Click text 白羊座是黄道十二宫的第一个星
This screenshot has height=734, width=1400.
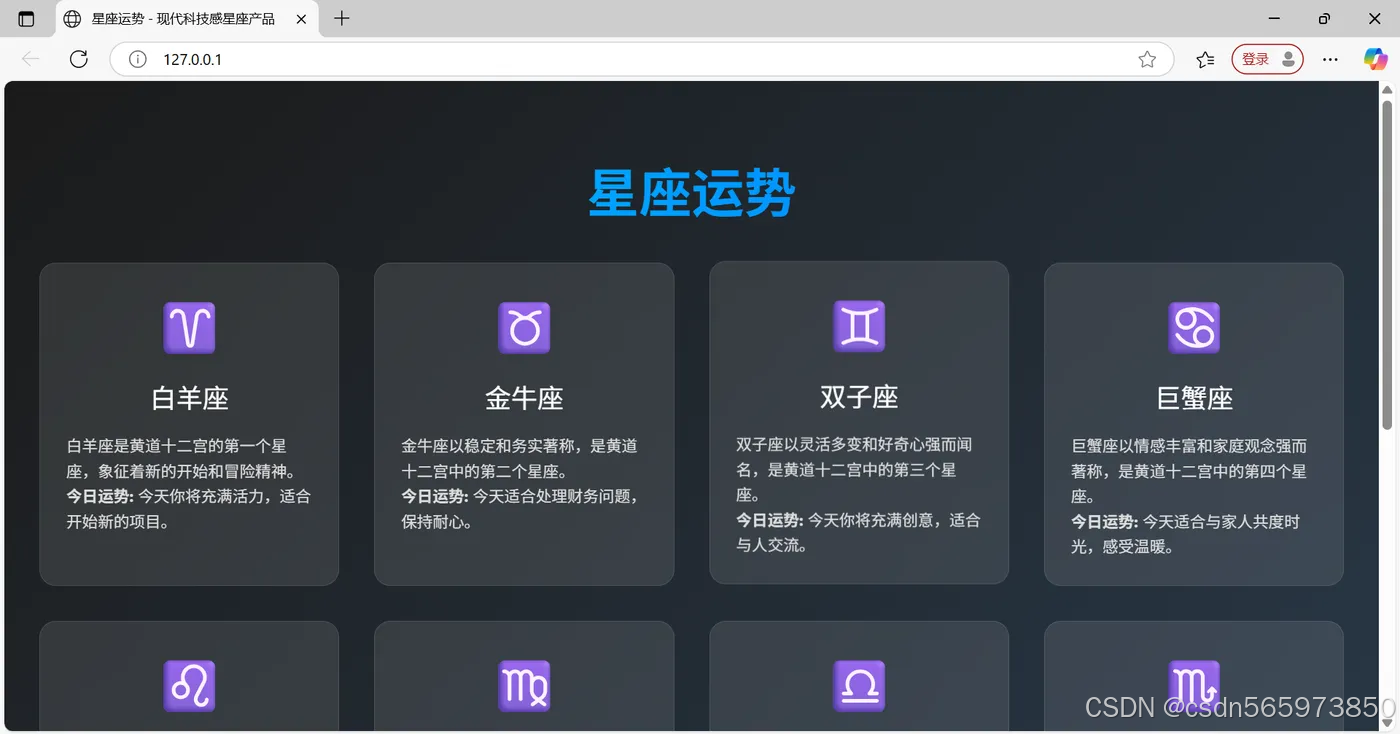tap(177, 446)
